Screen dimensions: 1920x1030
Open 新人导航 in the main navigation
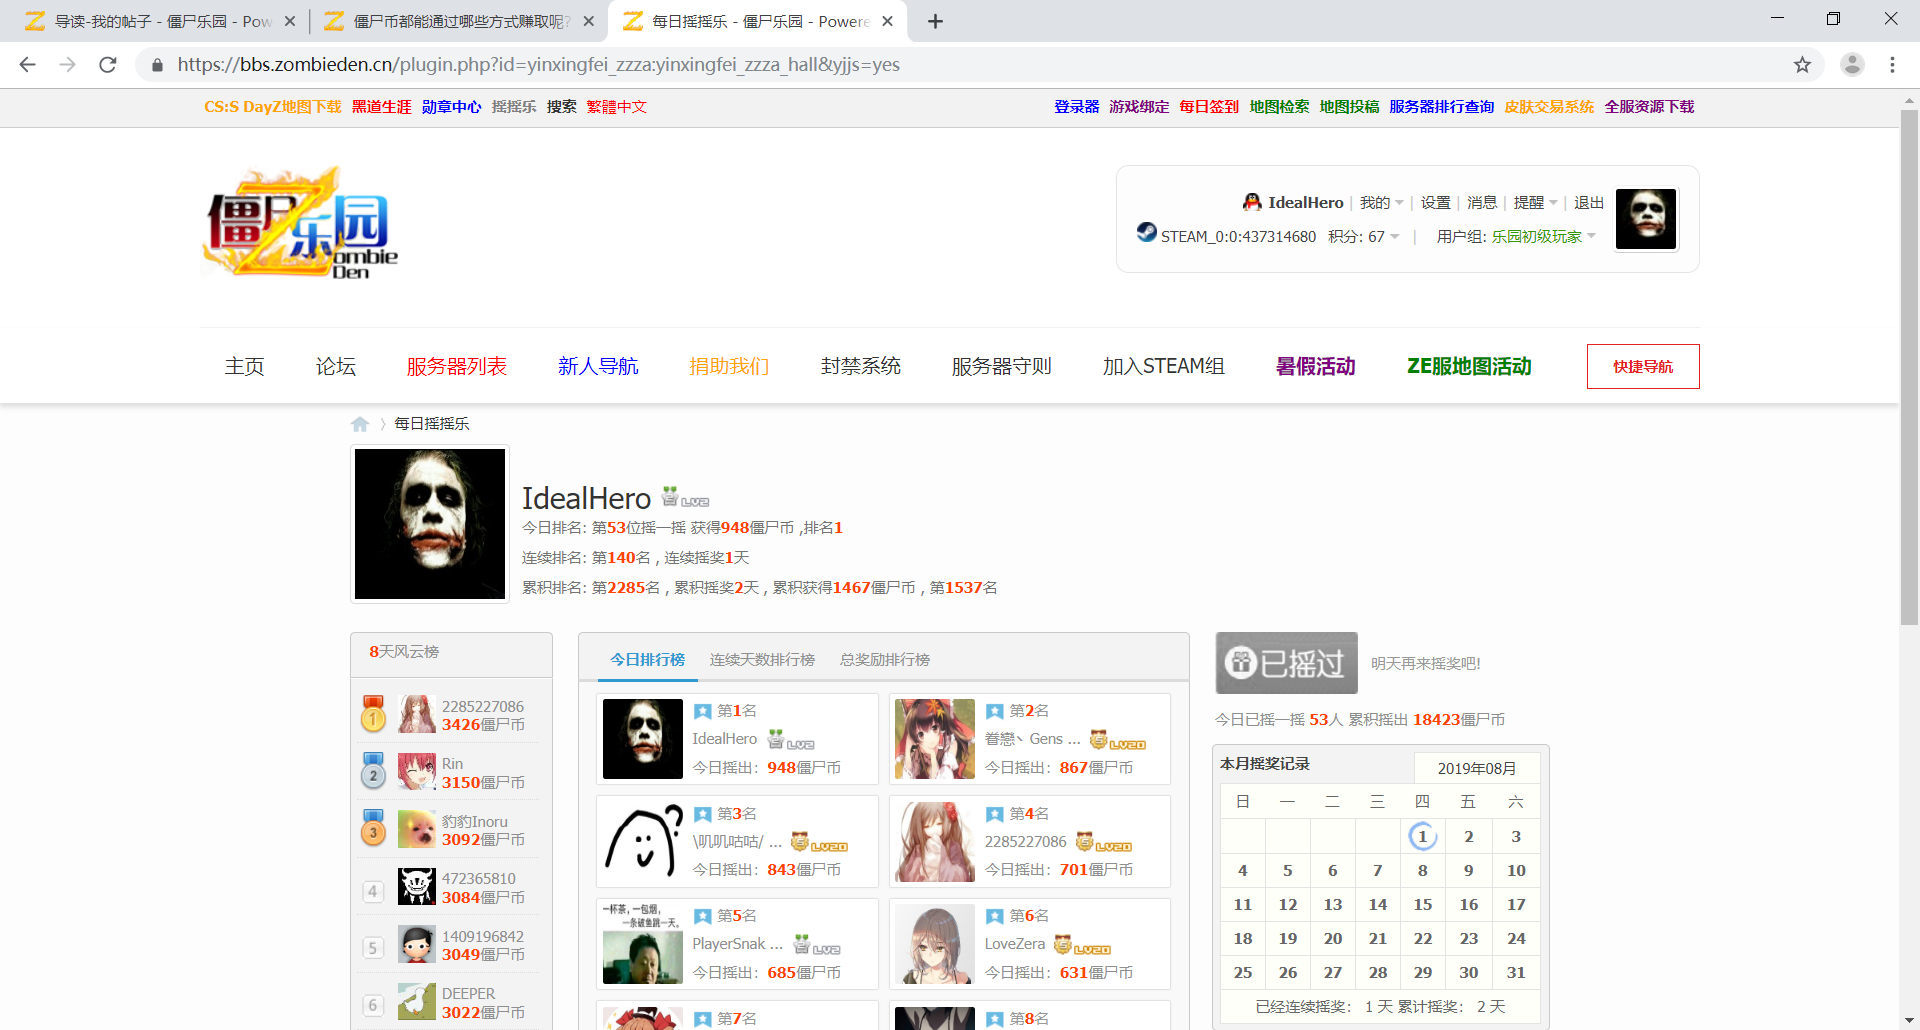pos(598,366)
